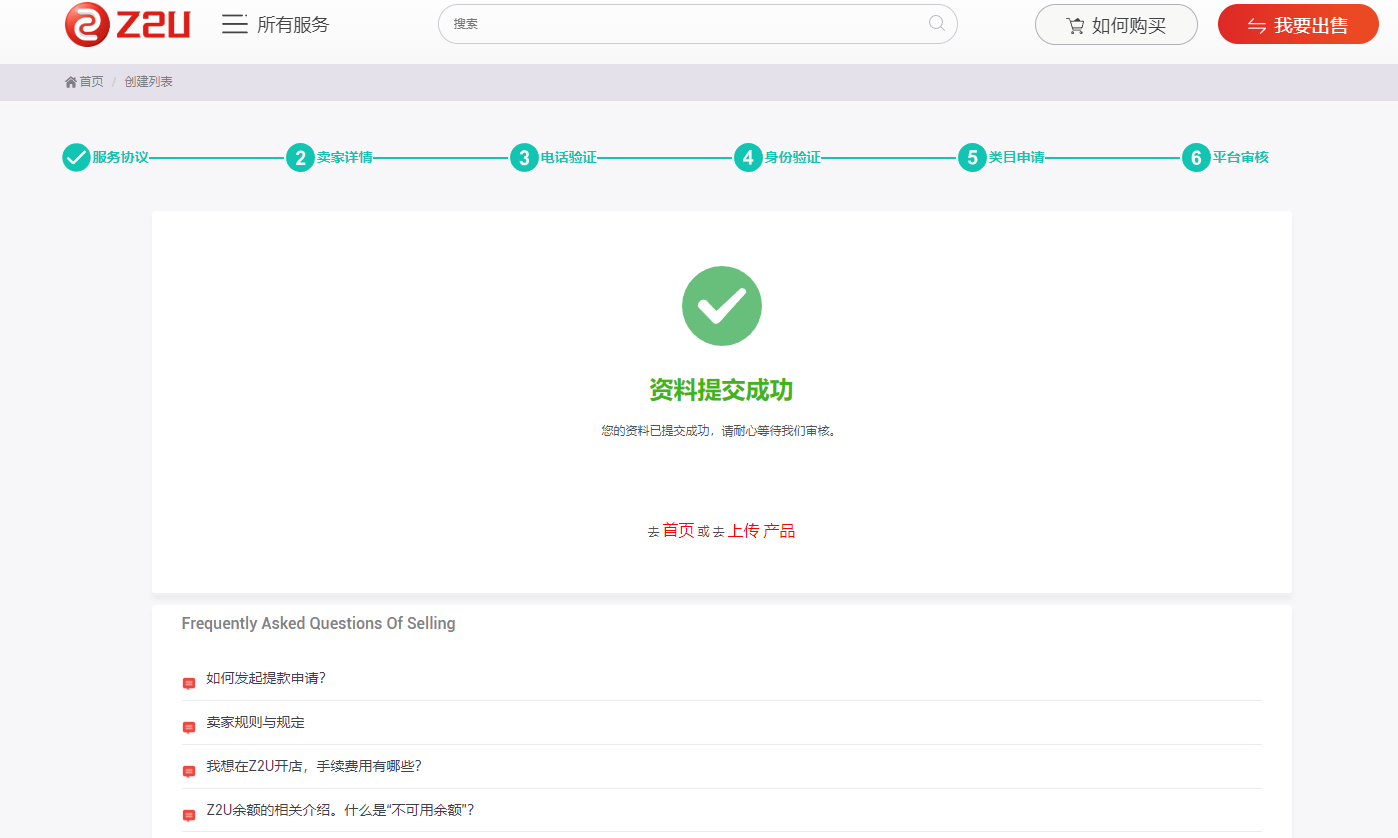Image resolution: width=1398 pixels, height=838 pixels.
Task: Open the FAQ about Z2U余额 不可用余额
Action: coord(340,810)
